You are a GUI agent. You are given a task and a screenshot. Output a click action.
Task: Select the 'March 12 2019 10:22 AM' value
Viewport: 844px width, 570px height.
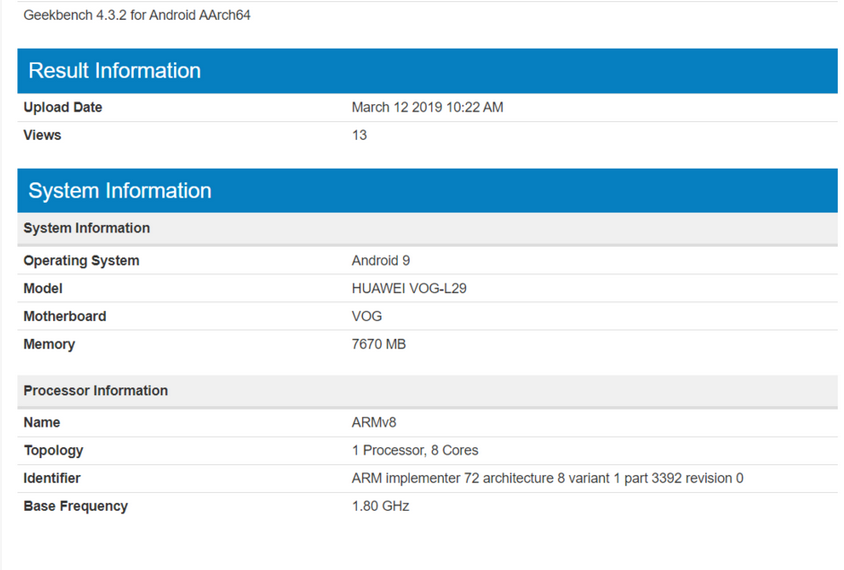point(427,107)
